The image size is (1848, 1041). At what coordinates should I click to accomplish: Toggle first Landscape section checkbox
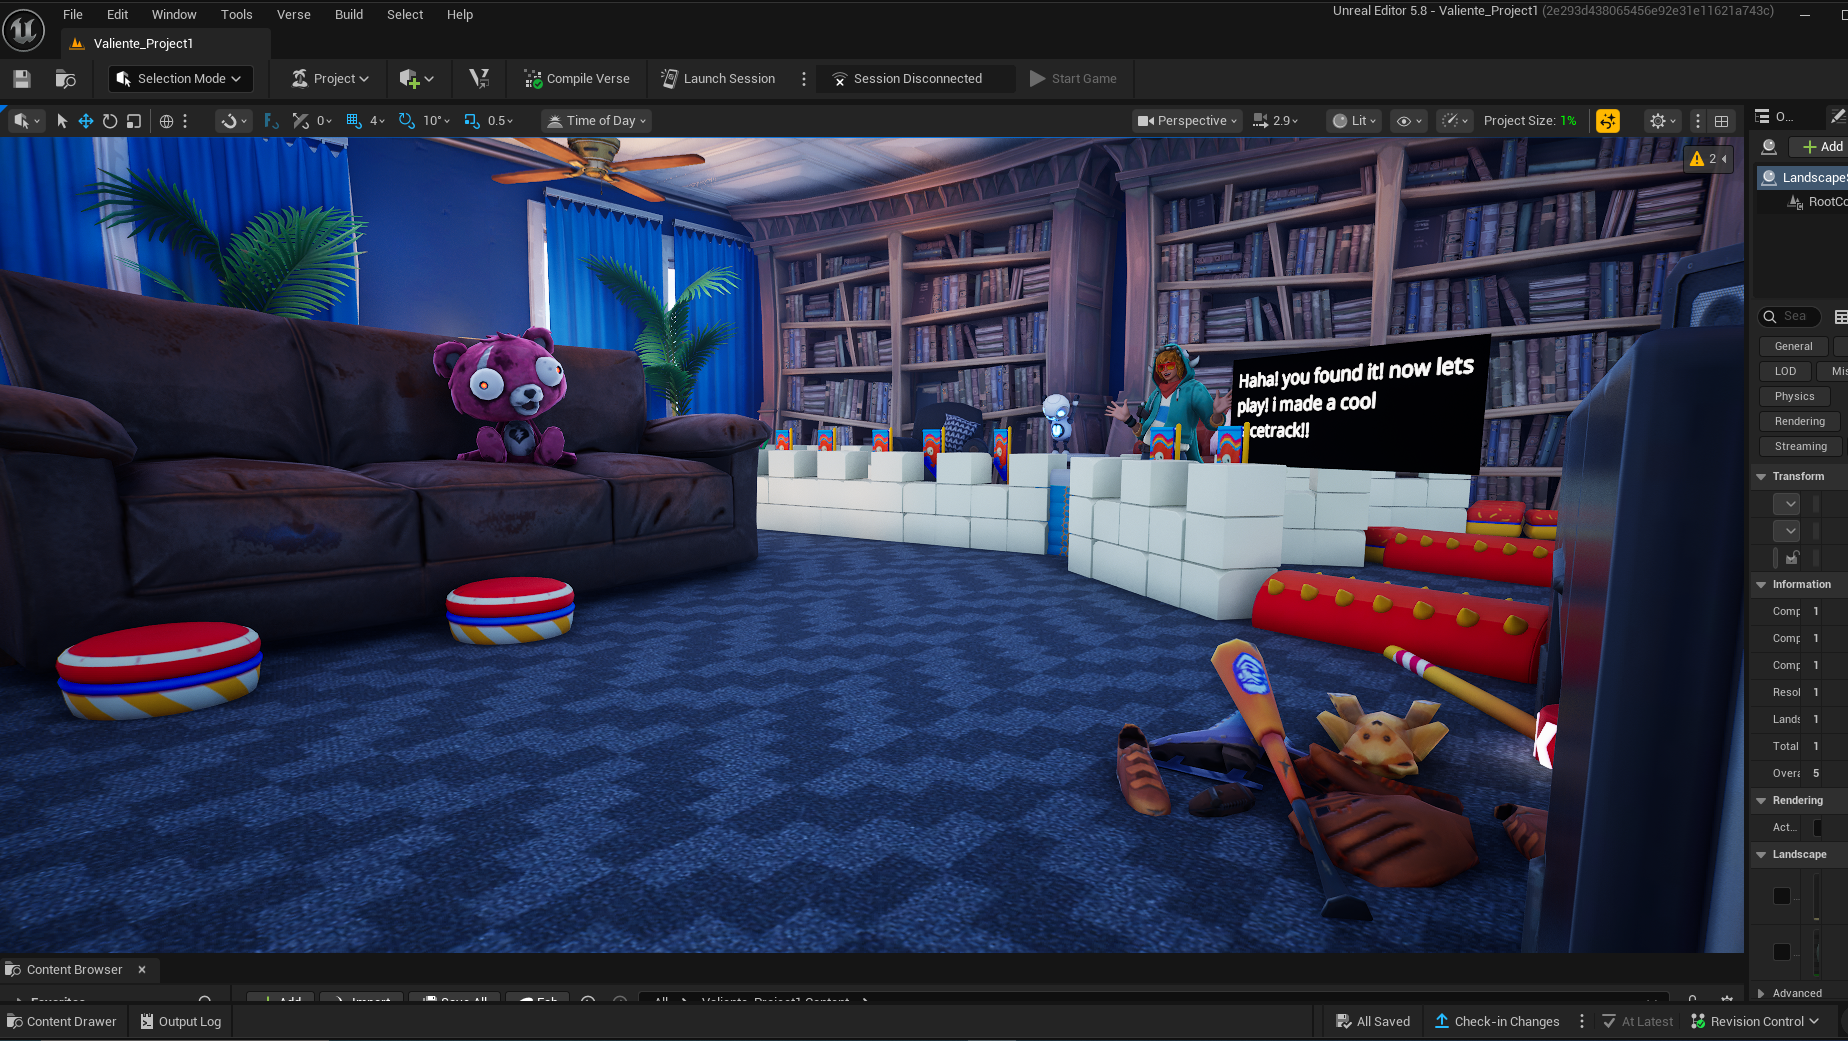click(1782, 896)
